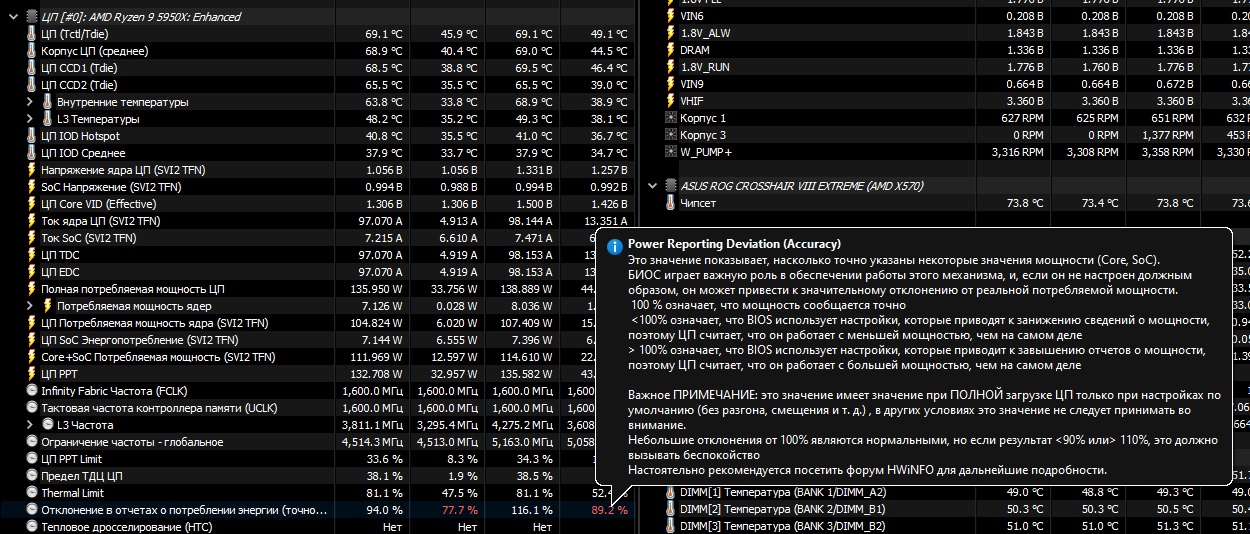
Task: Select the VIN6 voltage row label
Action: (x=692, y=16)
